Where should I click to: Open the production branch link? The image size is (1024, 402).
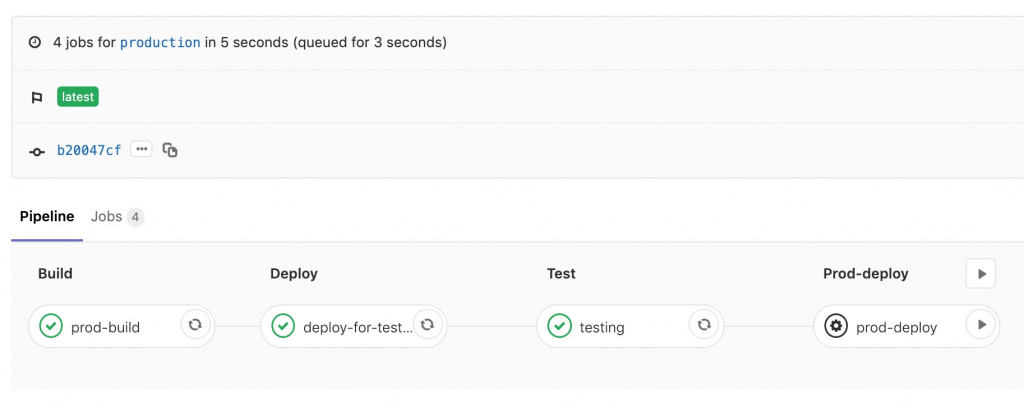click(x=160, y=43)
